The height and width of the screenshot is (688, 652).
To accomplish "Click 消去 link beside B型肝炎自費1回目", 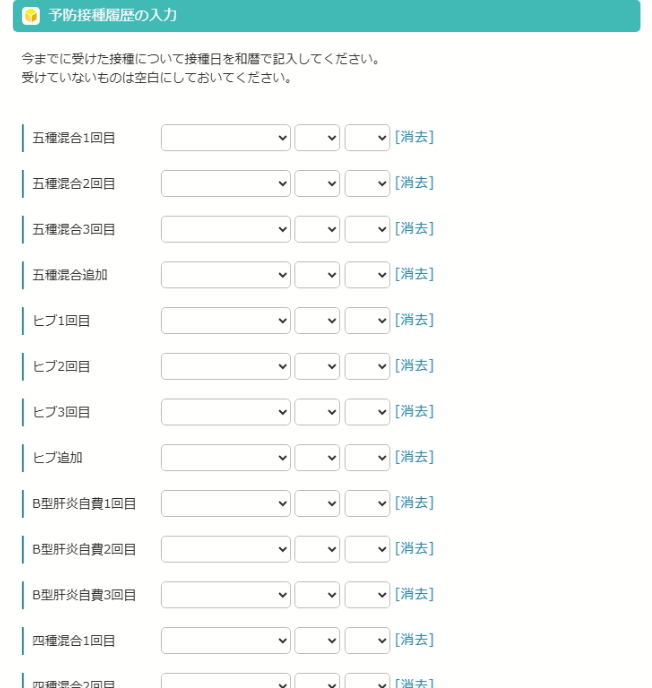I will click(414, 502).
